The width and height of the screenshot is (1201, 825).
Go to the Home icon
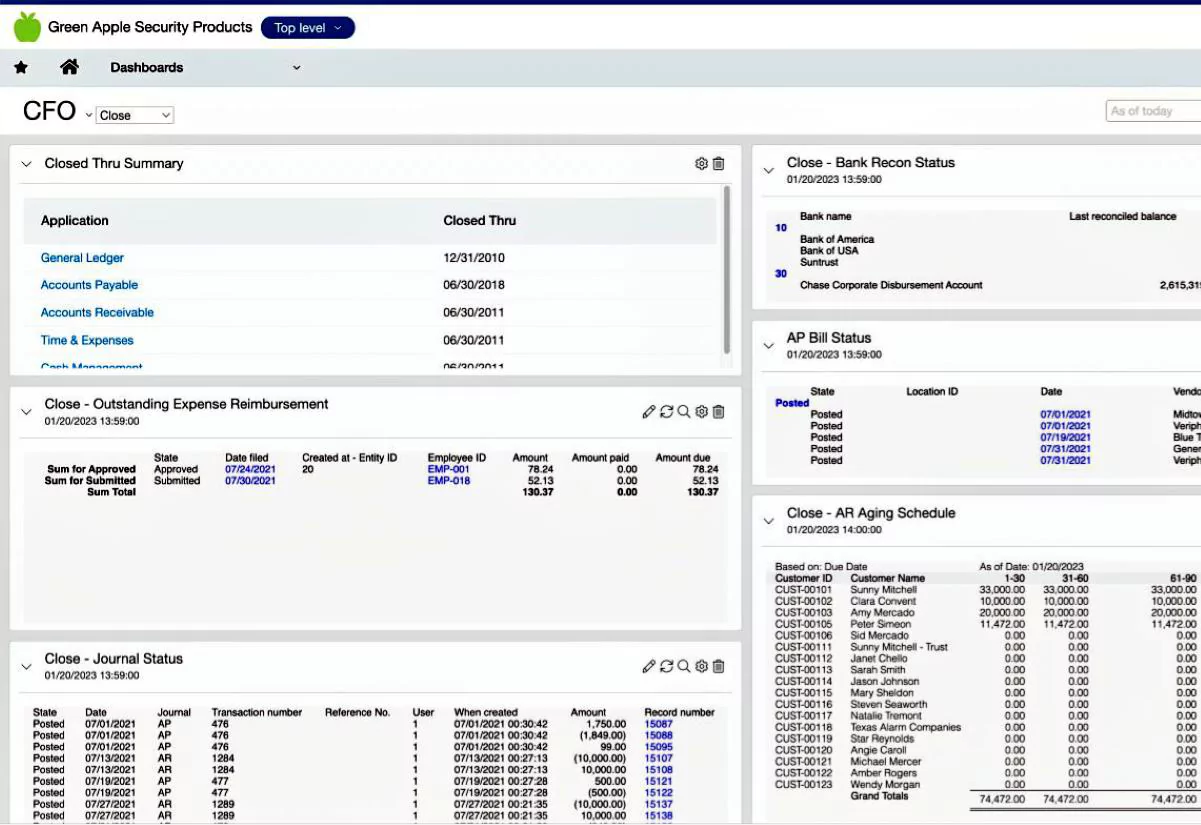pos(69,67)
